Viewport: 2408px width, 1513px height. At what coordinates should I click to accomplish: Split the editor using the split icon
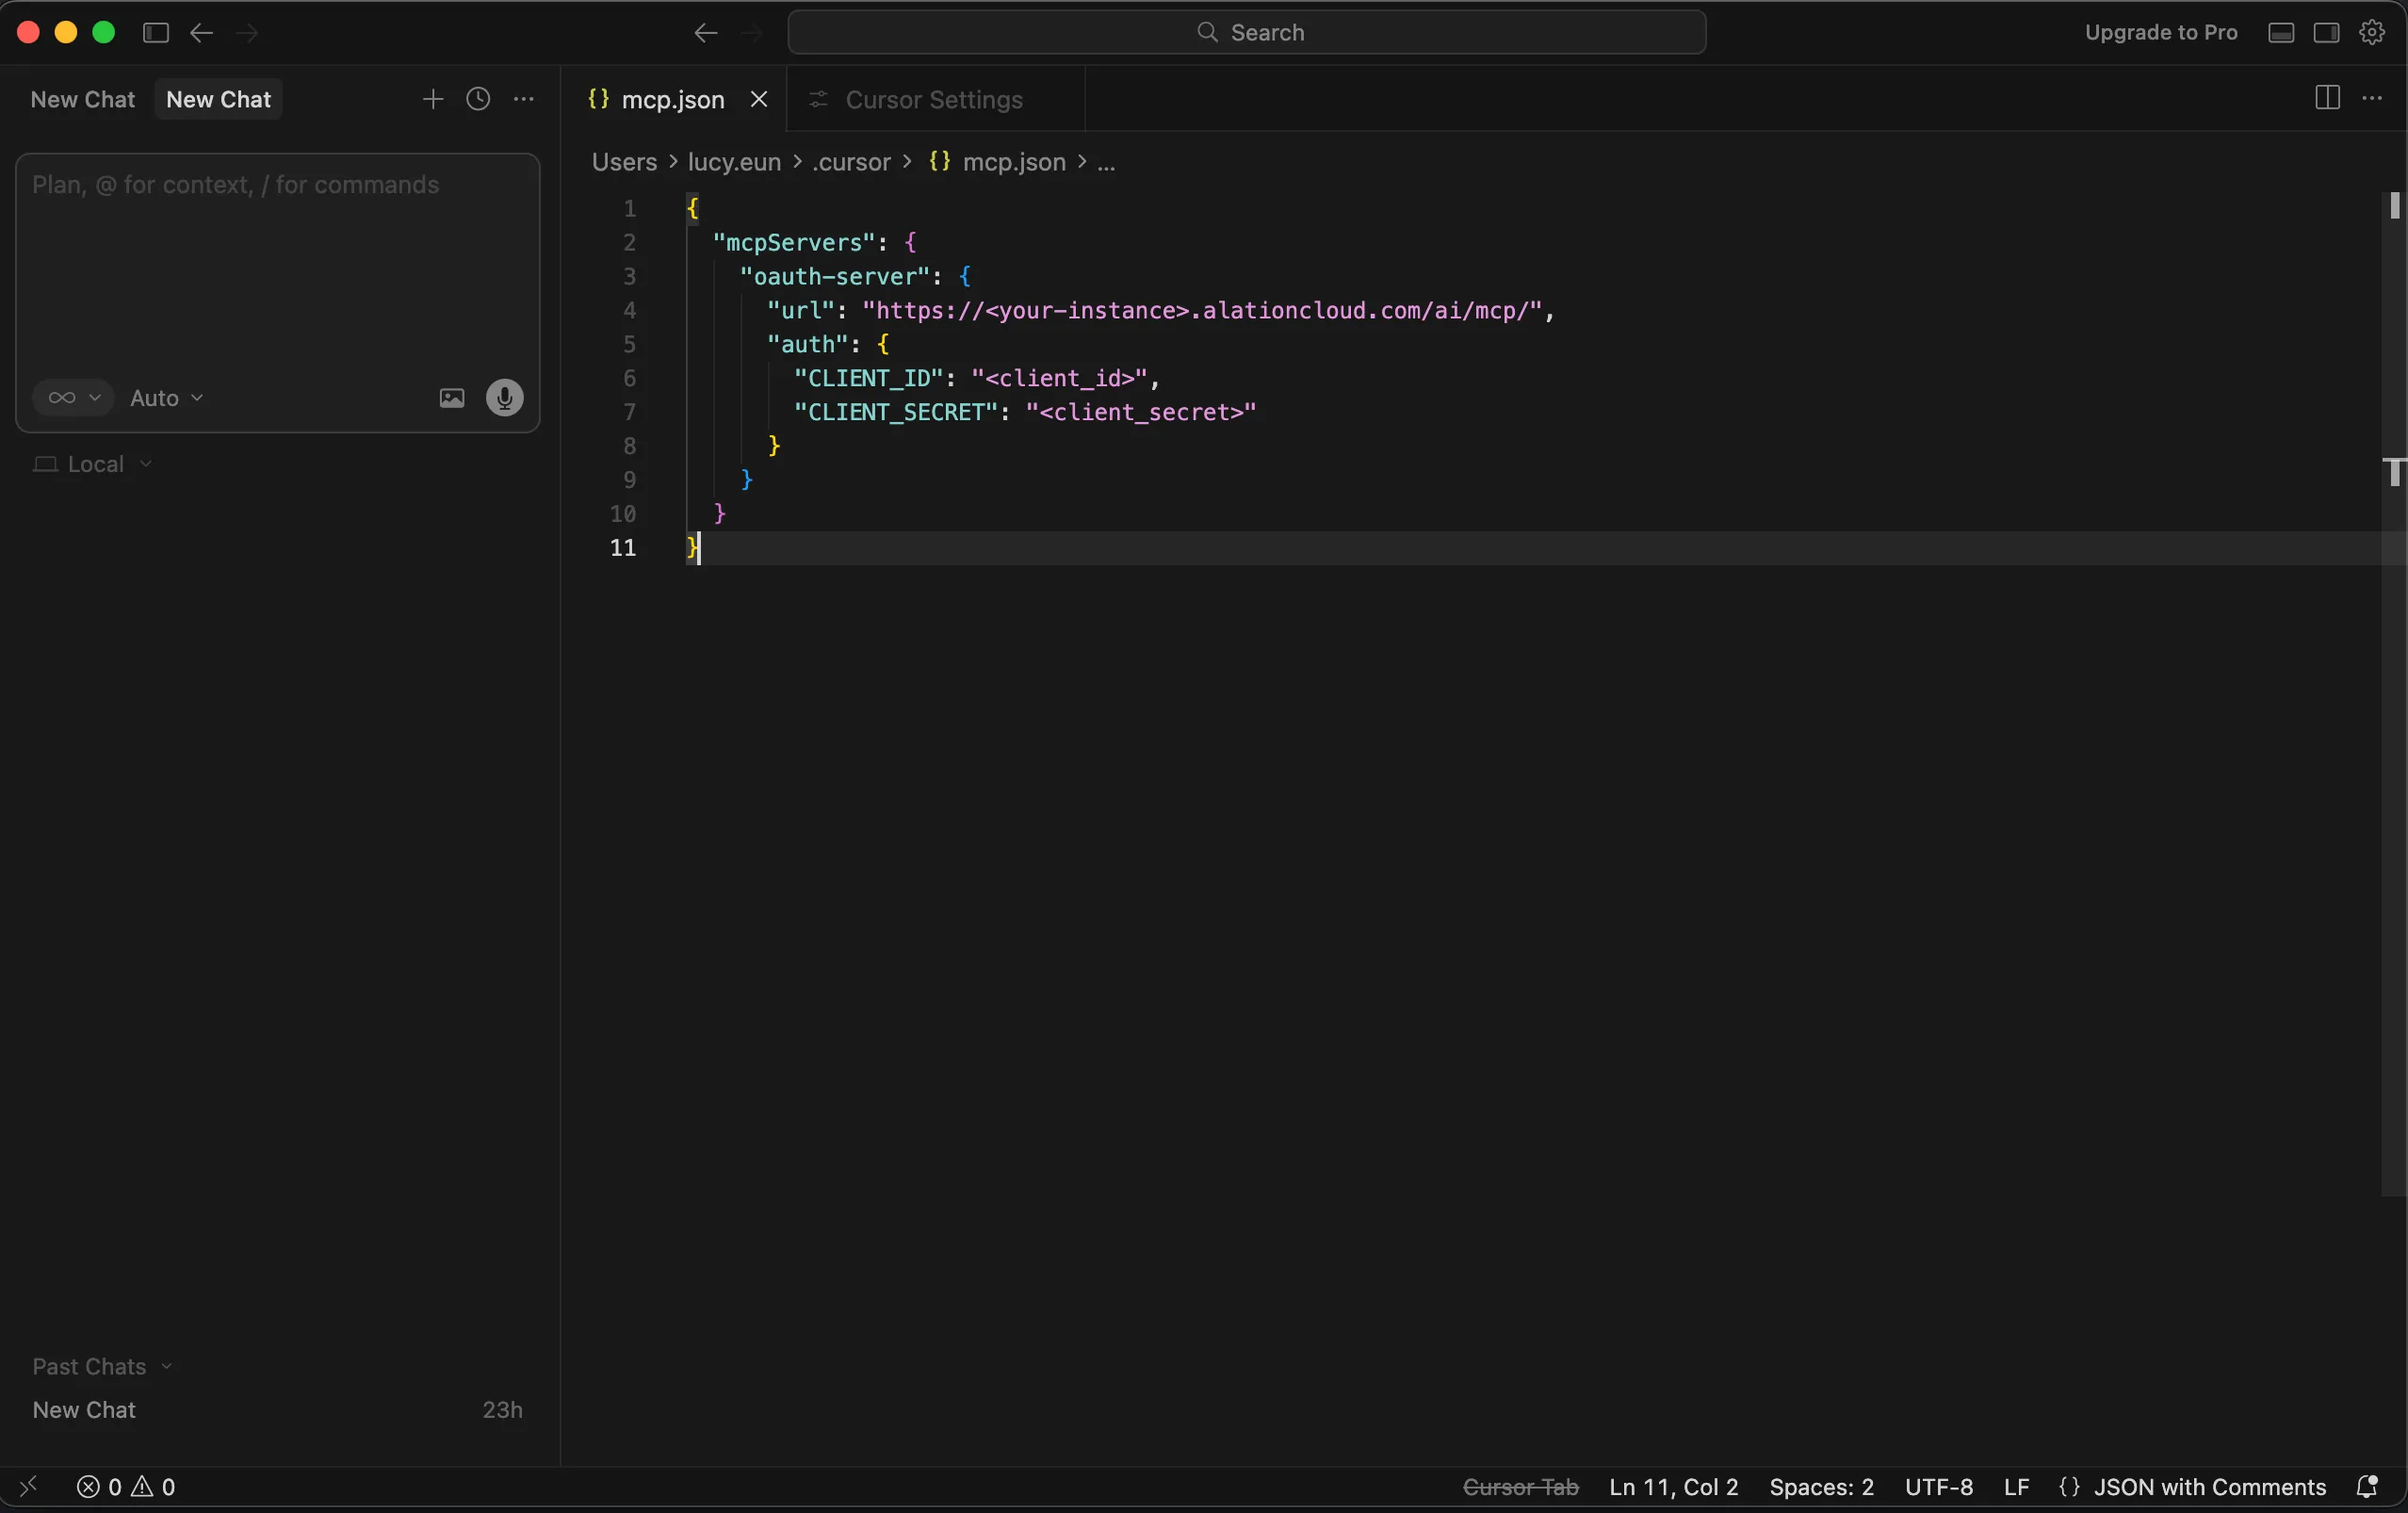(x=2327, y=98)
